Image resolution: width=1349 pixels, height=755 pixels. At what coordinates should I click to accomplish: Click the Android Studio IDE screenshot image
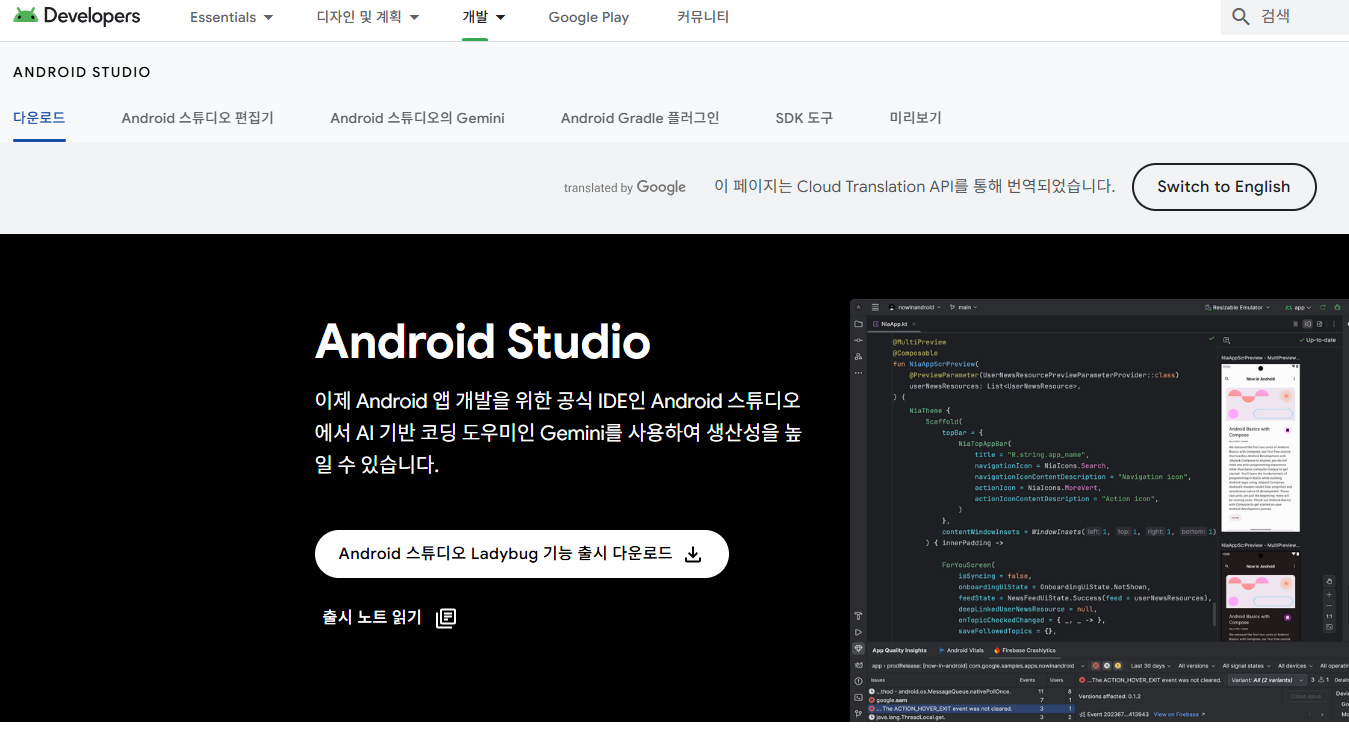(1099, 510)
